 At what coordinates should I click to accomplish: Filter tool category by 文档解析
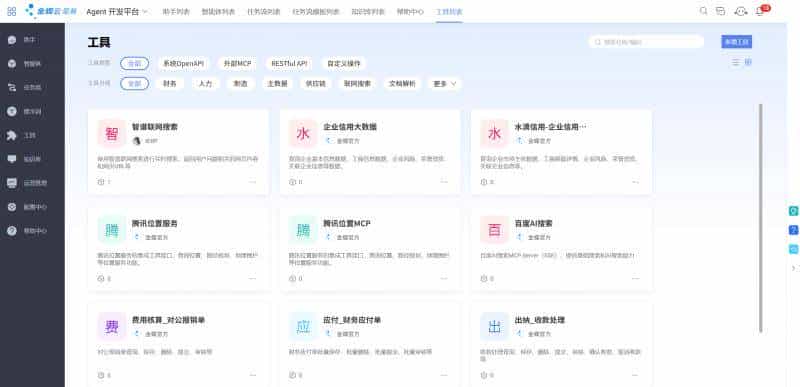click(x=402, y=84)
